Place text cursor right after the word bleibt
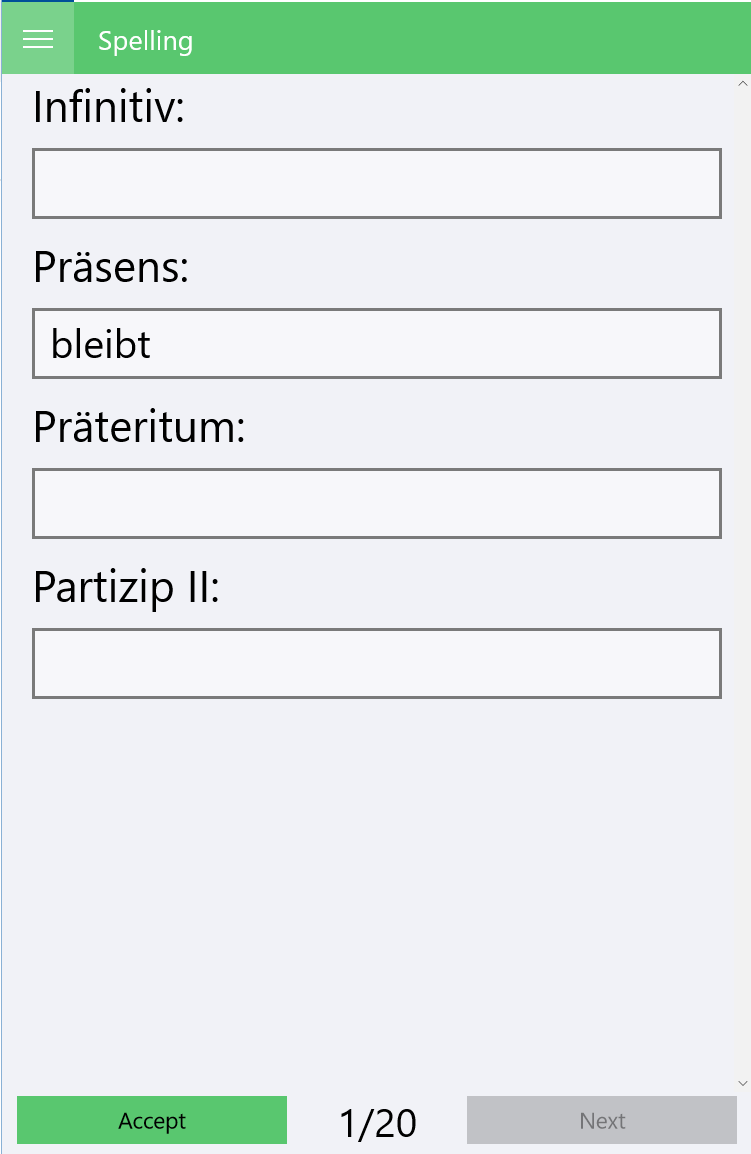 coord(153,345)
